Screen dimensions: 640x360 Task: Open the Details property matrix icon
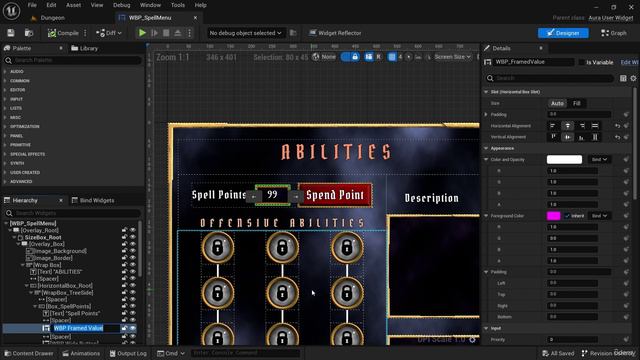tap(623, 78)
